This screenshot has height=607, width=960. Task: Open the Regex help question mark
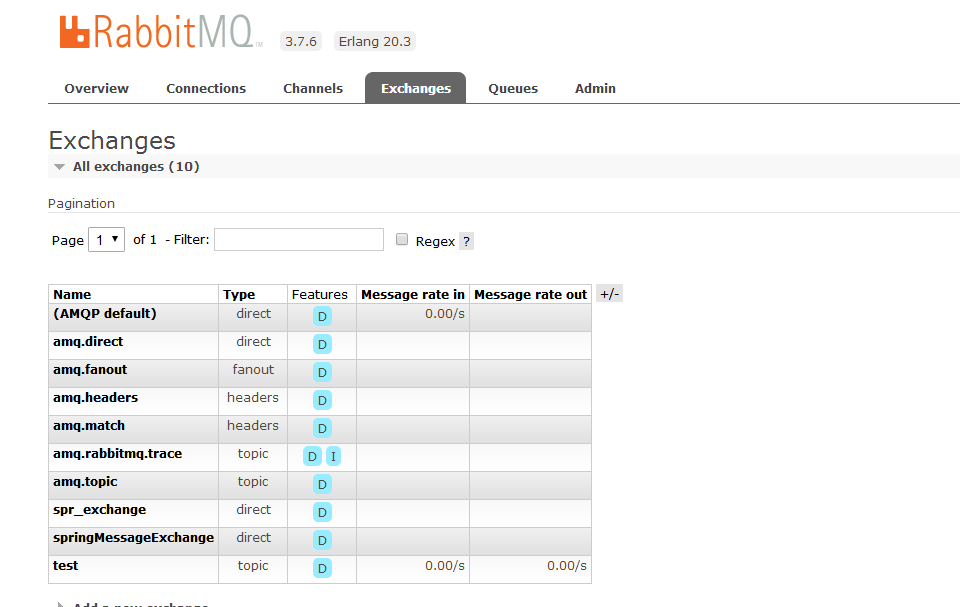tap(467, 241)
